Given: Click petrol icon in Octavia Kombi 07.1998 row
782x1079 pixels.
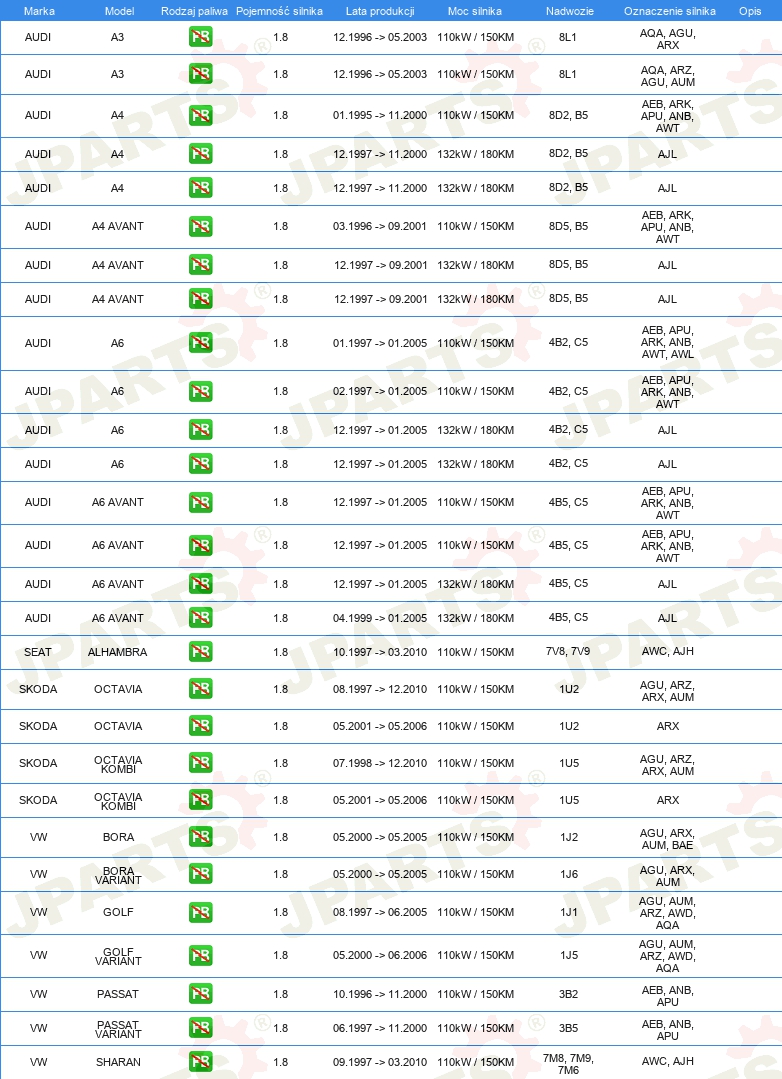Looking at the screenshot, I should click(200, 763).
